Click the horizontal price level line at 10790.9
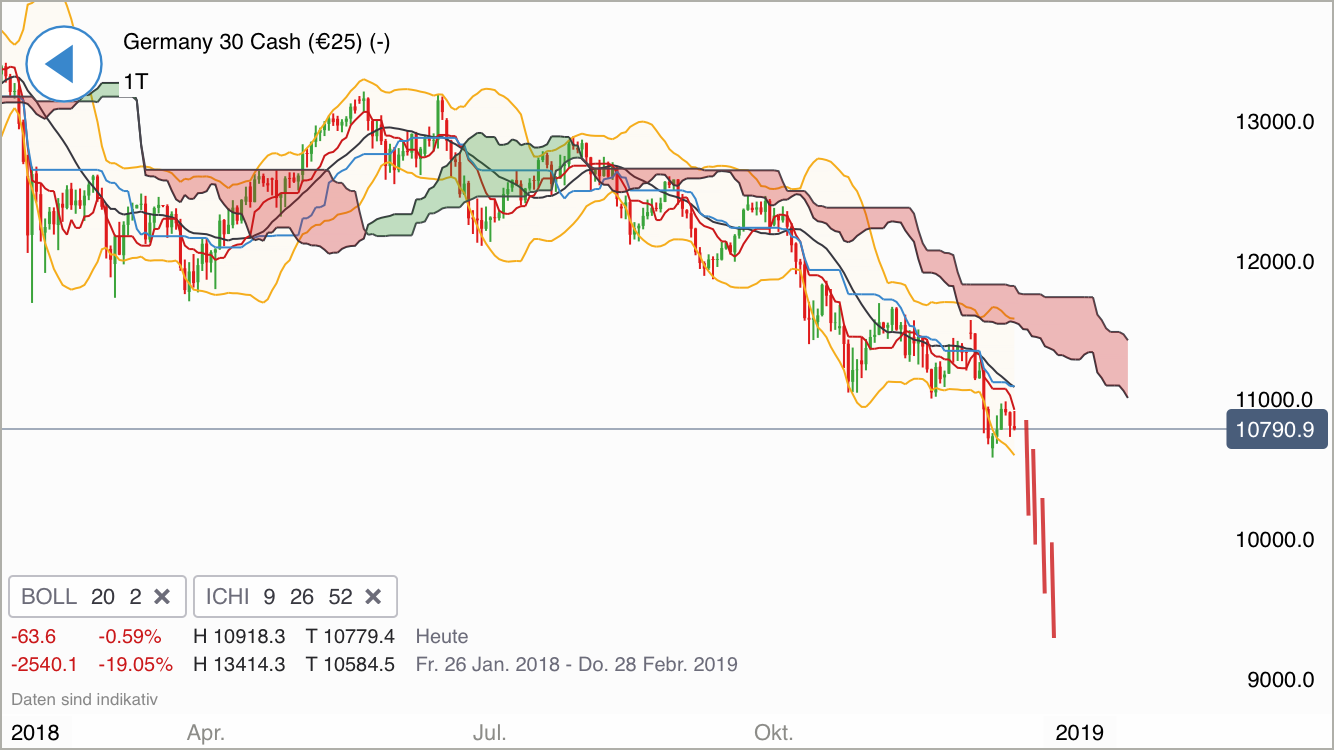1334x750 pixels. click(600, 428)
